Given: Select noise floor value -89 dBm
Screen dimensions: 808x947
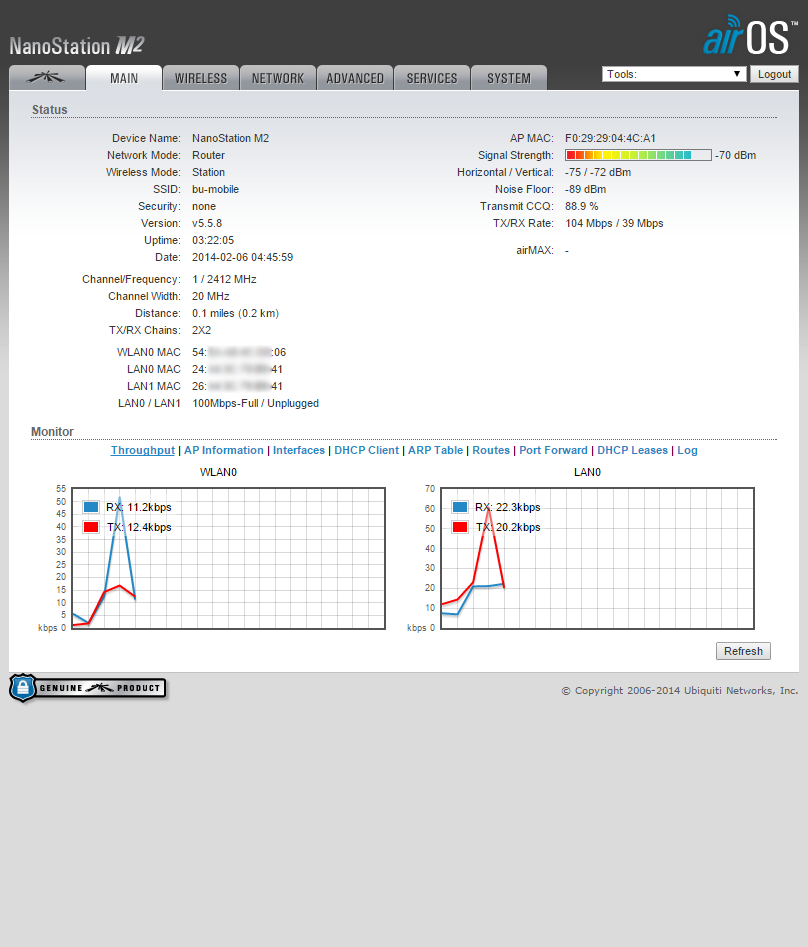Looking at the screenshot, I should [586, 189].
